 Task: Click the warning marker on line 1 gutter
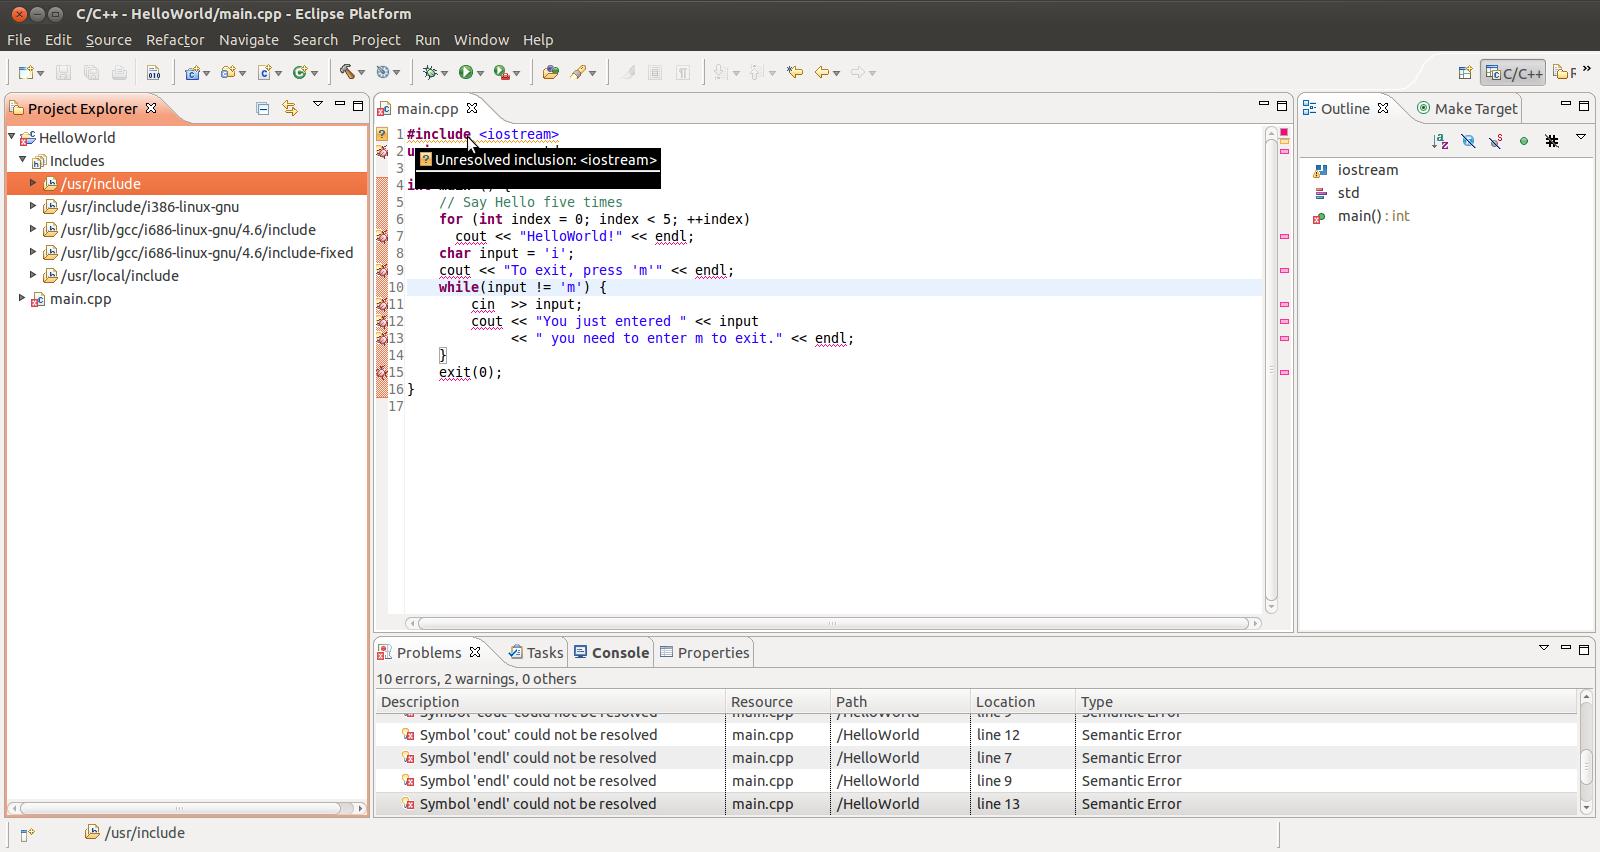point(382,134)
